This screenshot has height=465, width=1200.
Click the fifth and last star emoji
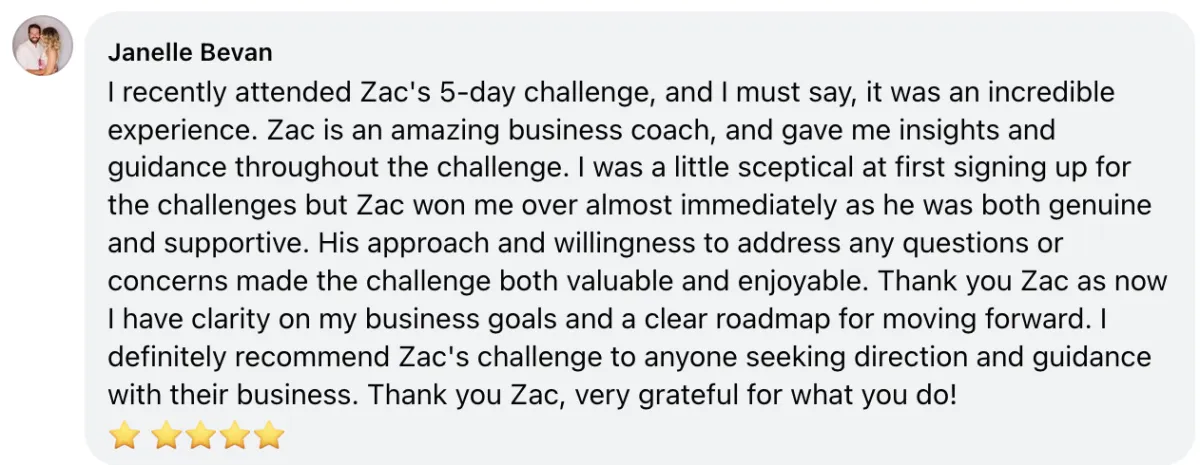269,435
